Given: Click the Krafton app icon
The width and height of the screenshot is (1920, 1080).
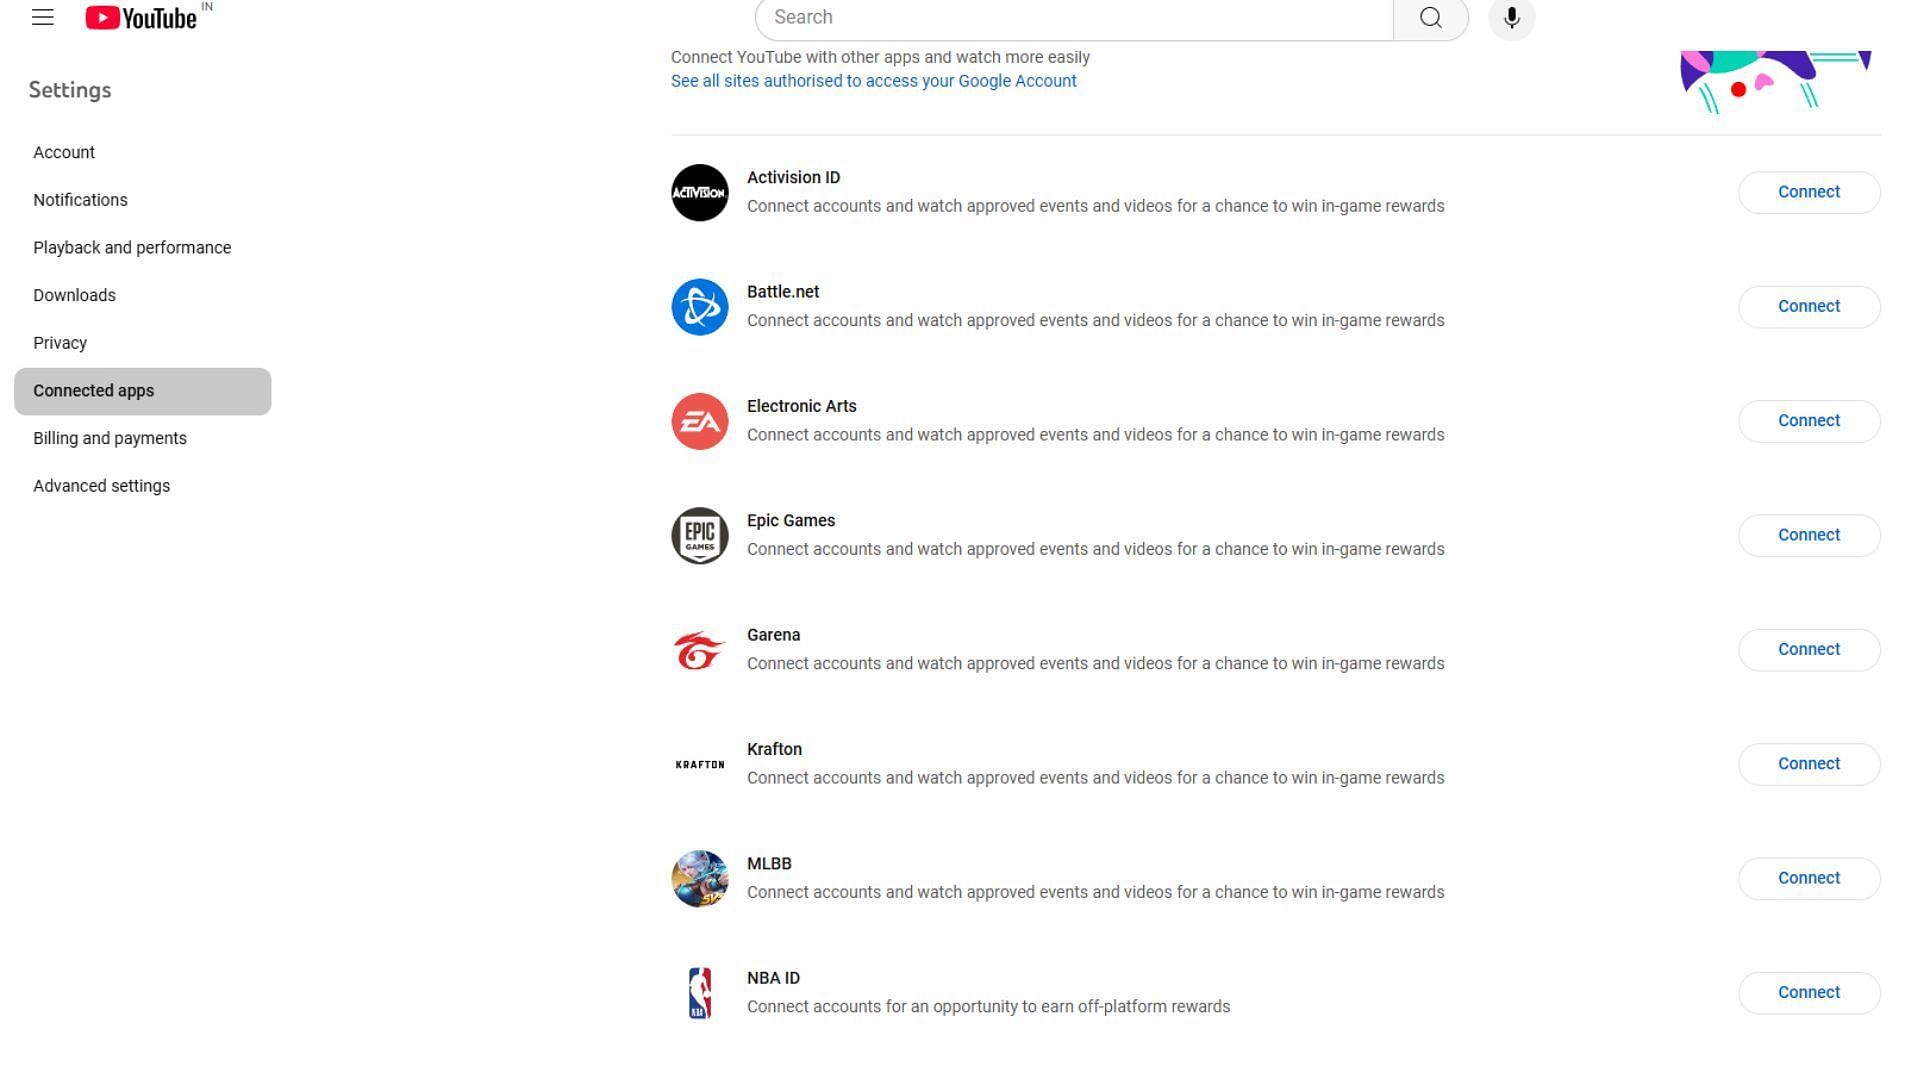Looking at the screenshot, I should click(x=699, y=764).
